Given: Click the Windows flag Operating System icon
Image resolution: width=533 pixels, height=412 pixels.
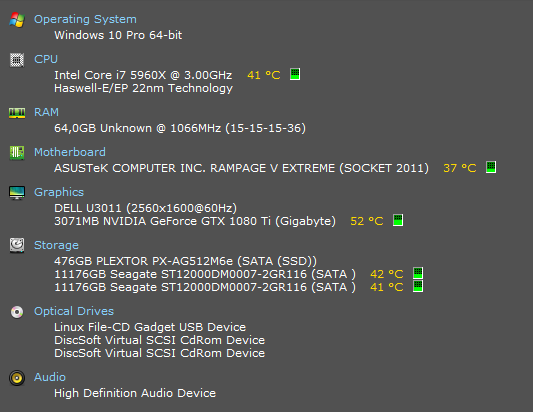Looking at the screenshot, I should pyautogui.click(x=17, y=19).
